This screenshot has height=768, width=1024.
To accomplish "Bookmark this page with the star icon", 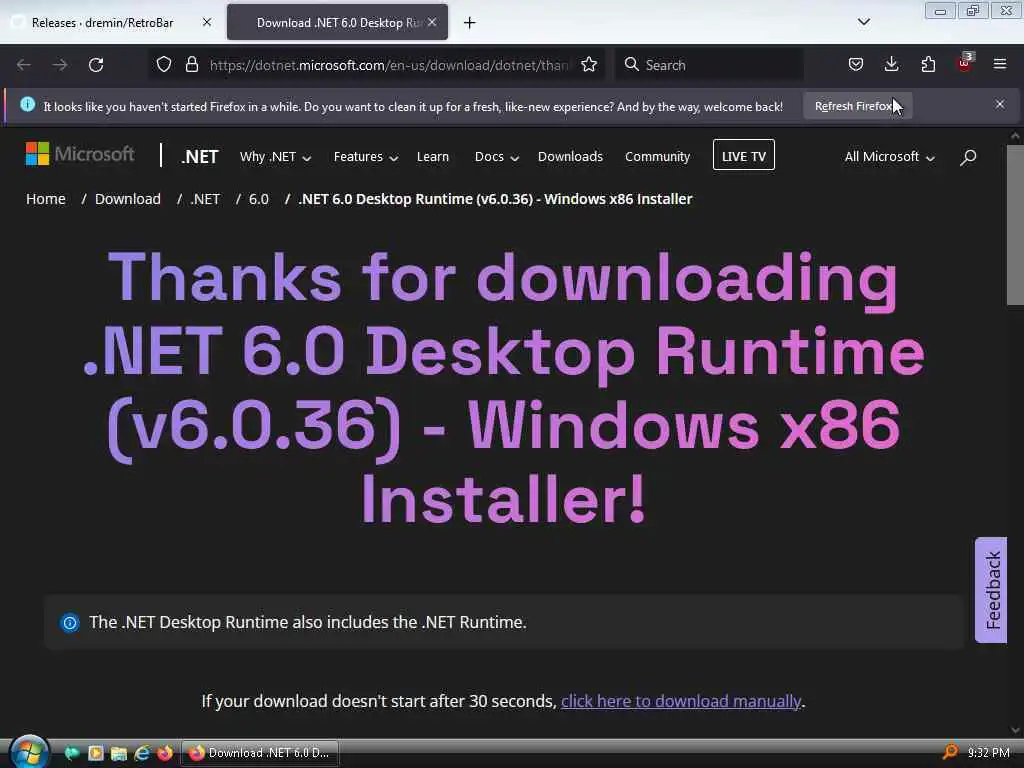I will click(589, 65).
